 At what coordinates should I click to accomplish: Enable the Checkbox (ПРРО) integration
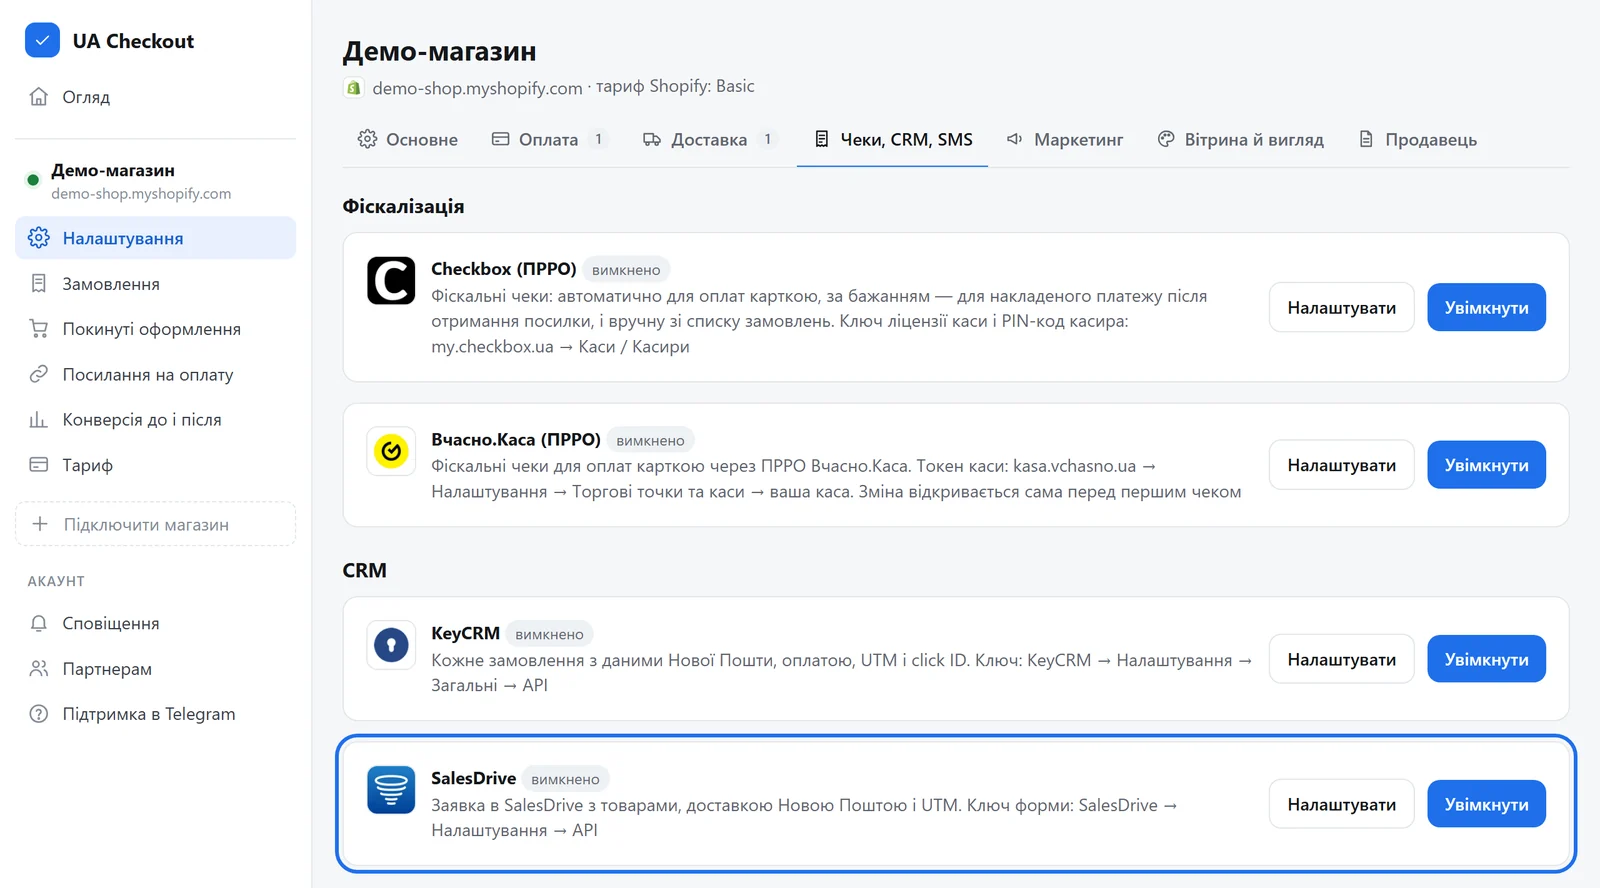(1486, 308)
